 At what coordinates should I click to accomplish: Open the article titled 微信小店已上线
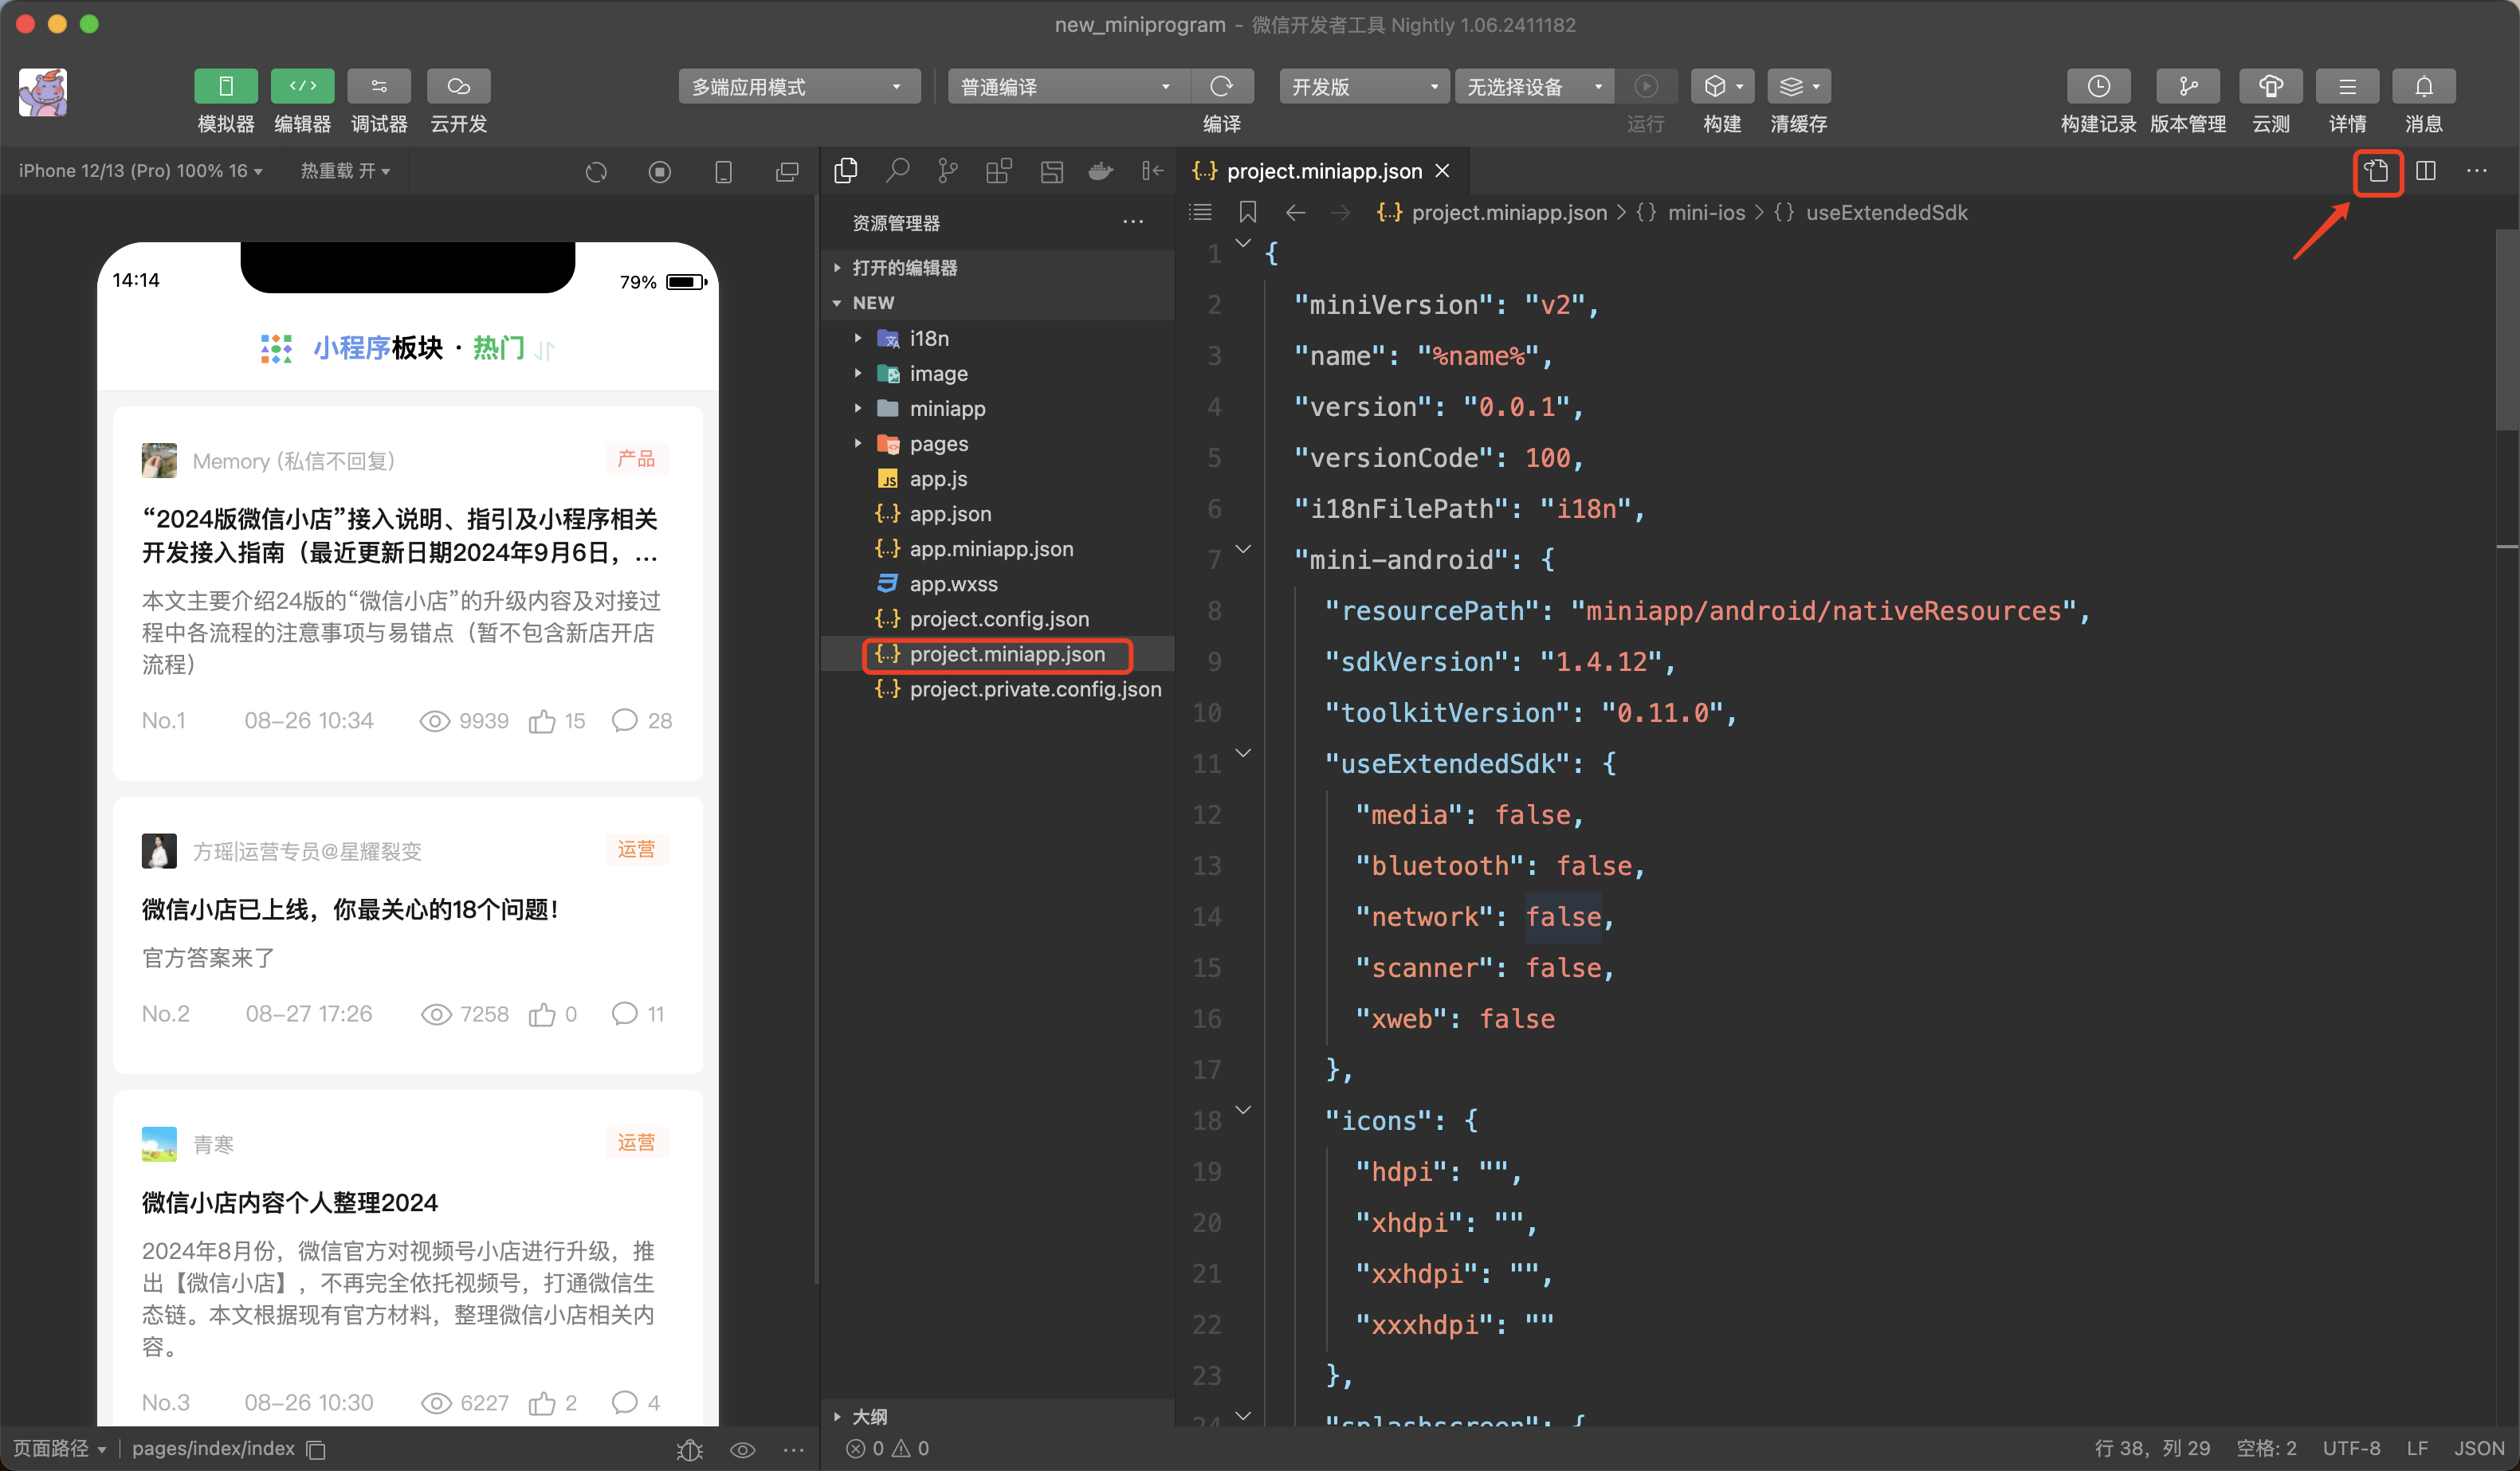pyautogui.click(x=350, y=909)
